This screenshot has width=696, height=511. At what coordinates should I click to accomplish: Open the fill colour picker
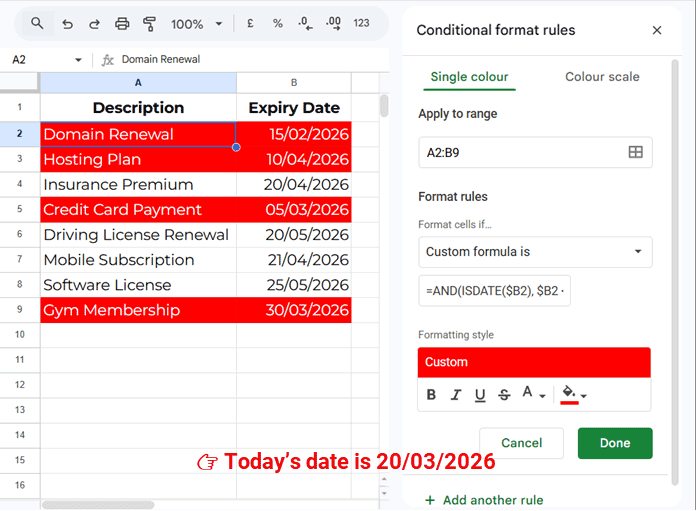point(573,394)
